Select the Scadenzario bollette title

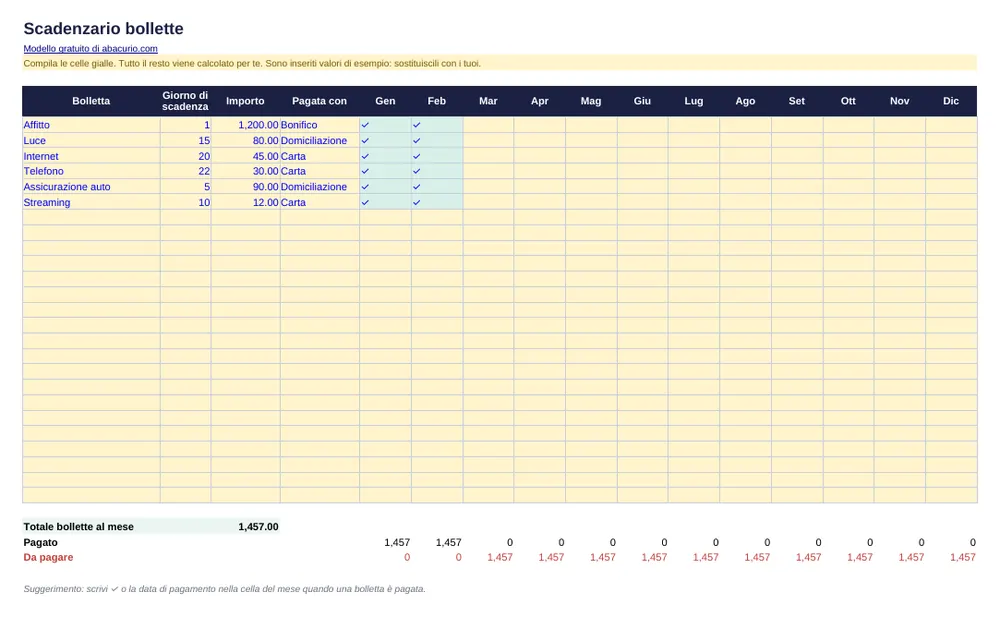[x=103, y=29]
